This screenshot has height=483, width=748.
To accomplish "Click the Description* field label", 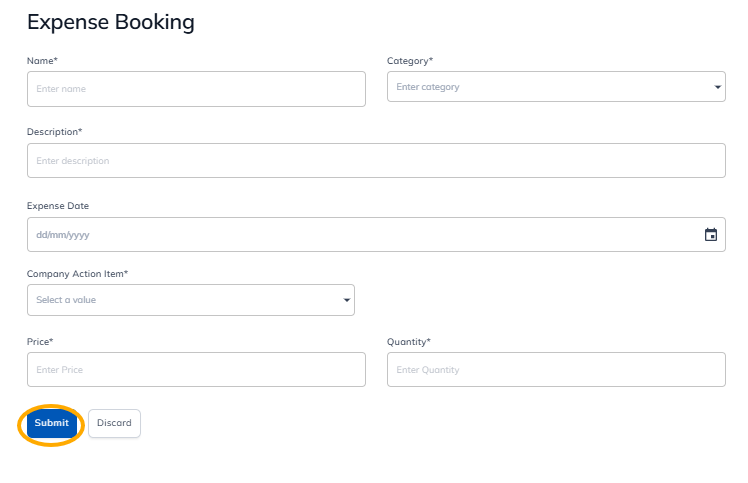I will pyautogui.click(x=55, y=132).
